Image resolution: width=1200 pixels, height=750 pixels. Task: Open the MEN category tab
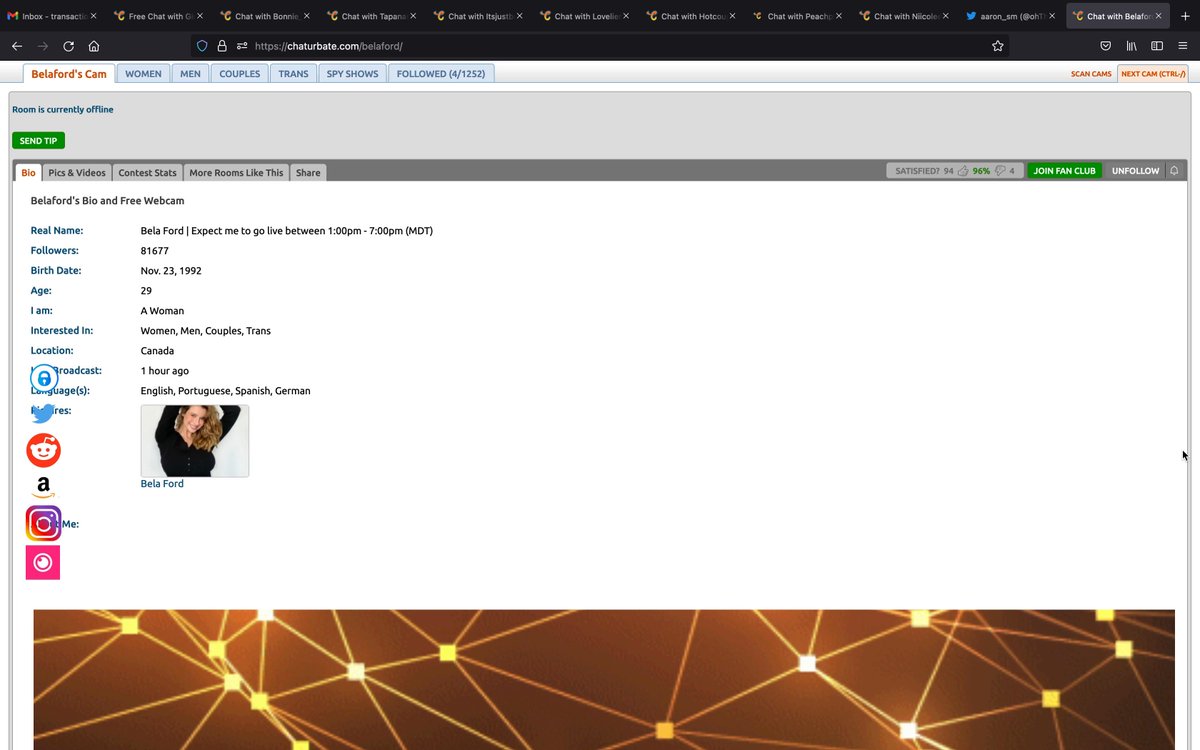[190, 74]
